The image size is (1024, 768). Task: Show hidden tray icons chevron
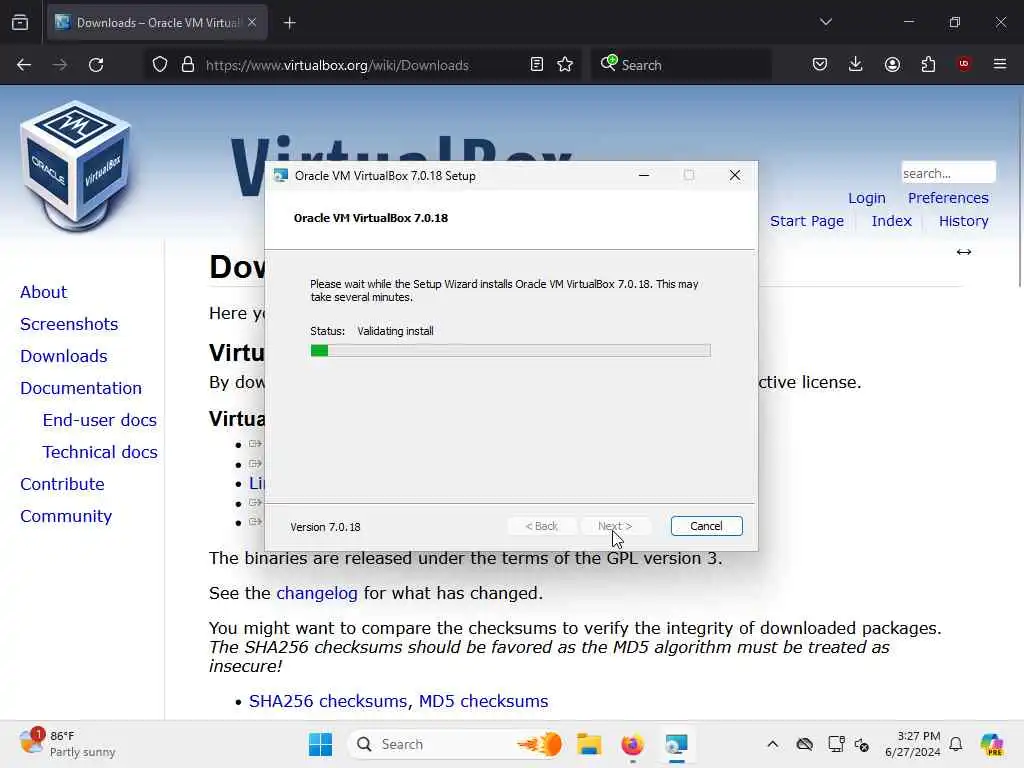point(772,744)
